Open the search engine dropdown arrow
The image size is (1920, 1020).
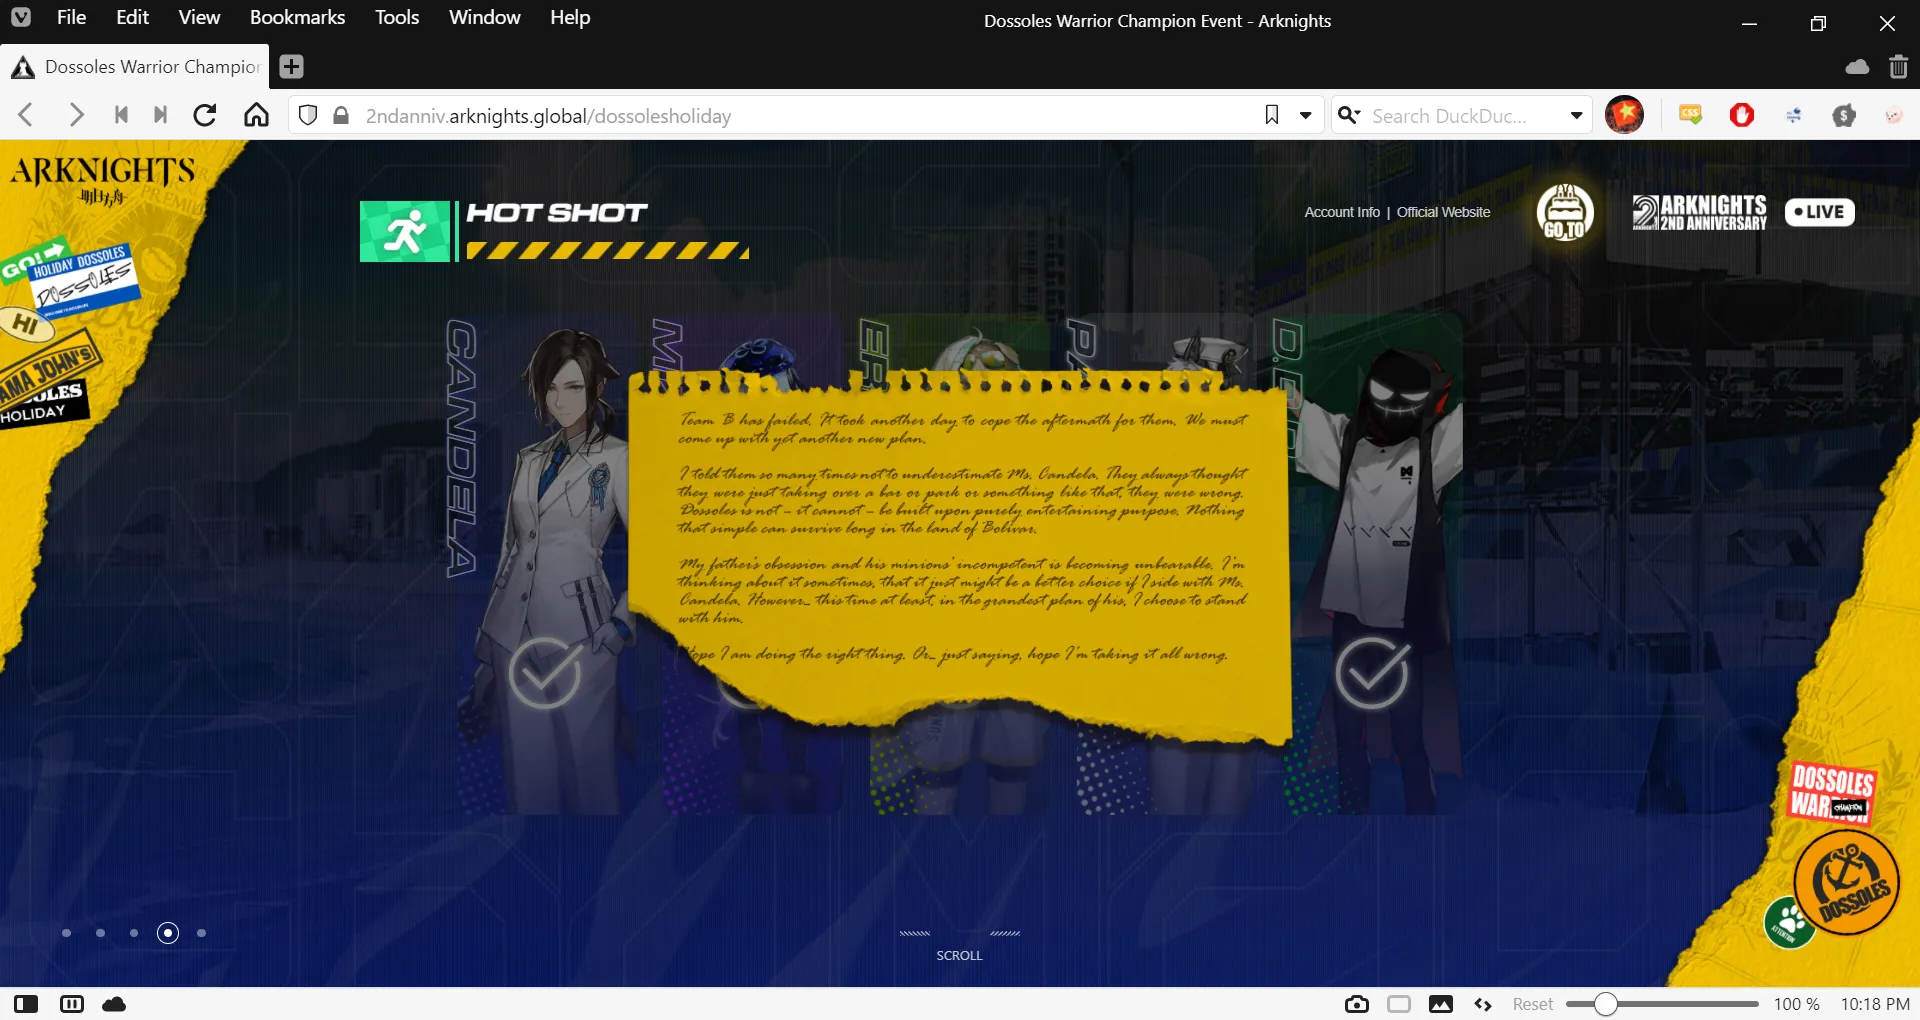click(1576, 116)
